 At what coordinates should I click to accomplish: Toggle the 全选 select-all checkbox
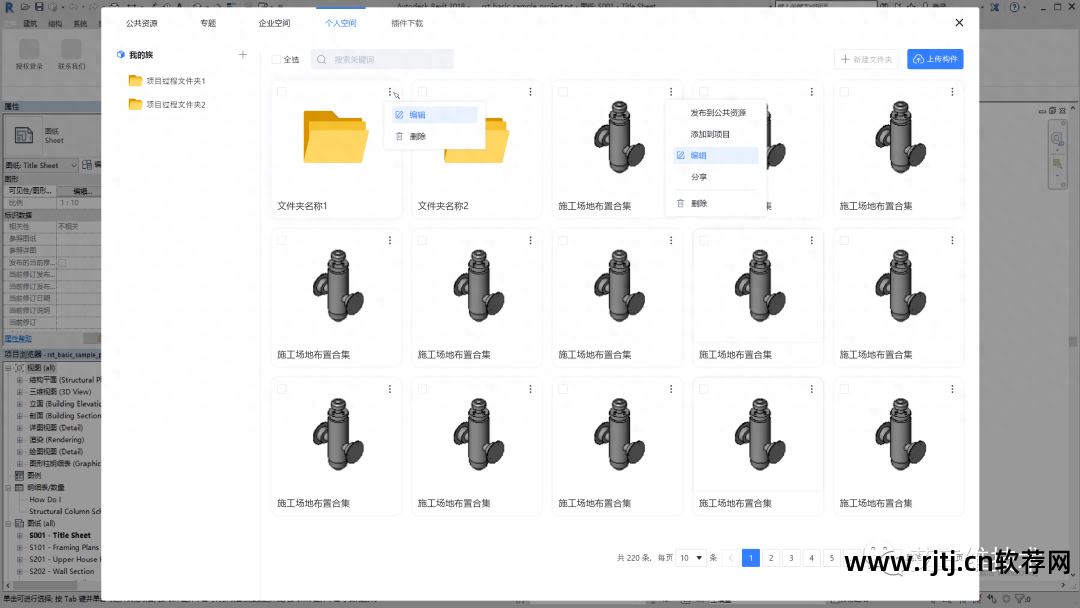click(278, 59)
